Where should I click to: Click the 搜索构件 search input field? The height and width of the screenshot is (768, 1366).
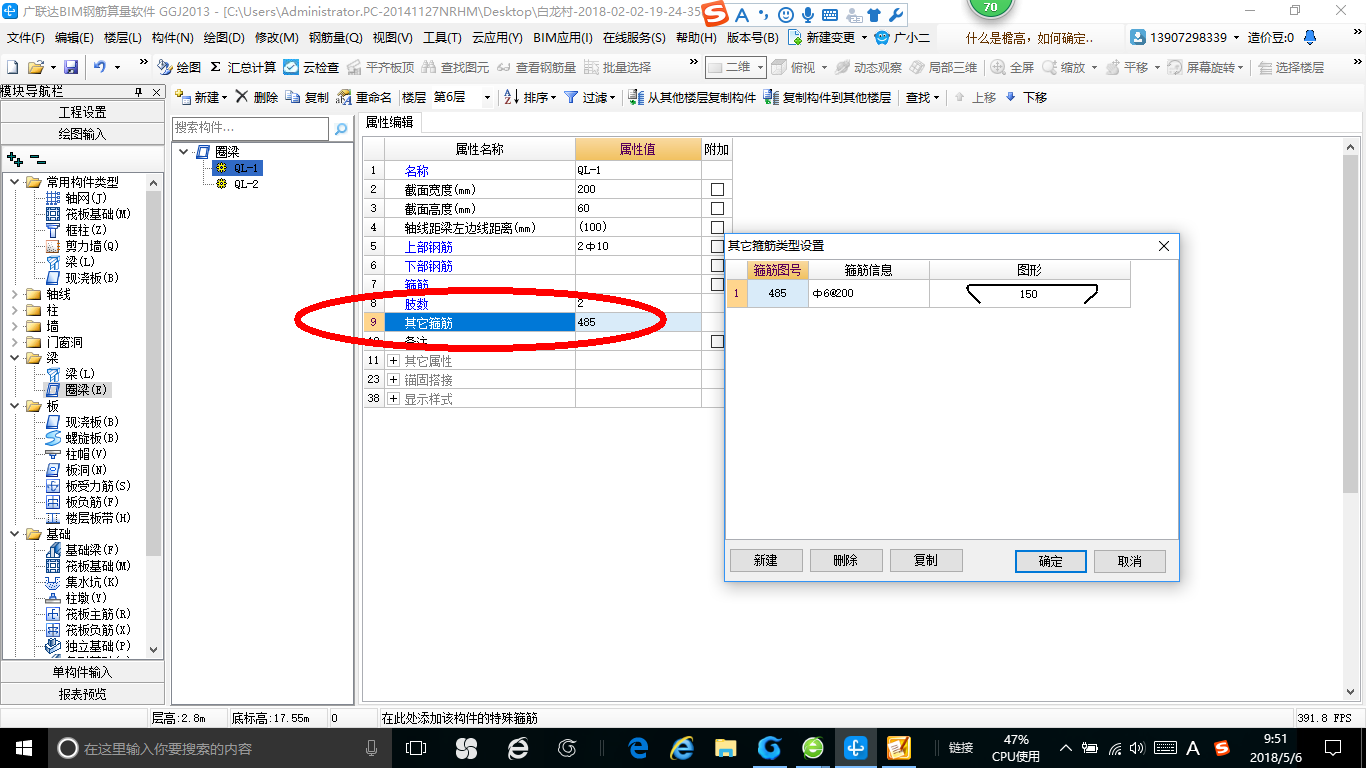click(x=250, y=128)
